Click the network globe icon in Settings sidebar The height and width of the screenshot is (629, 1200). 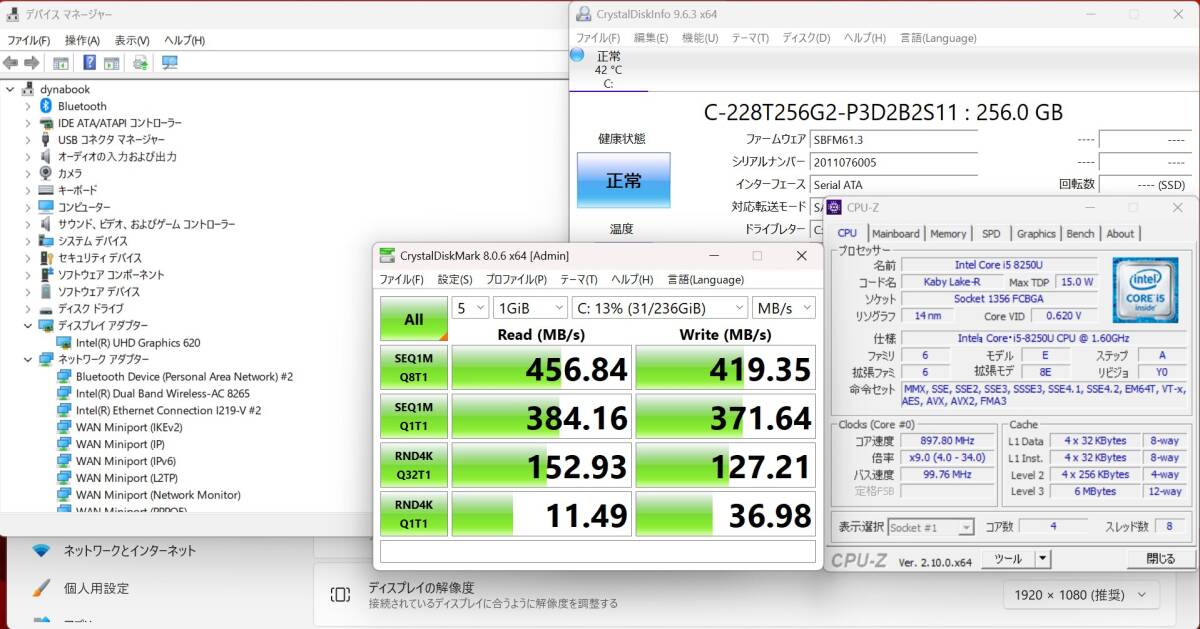41,550
